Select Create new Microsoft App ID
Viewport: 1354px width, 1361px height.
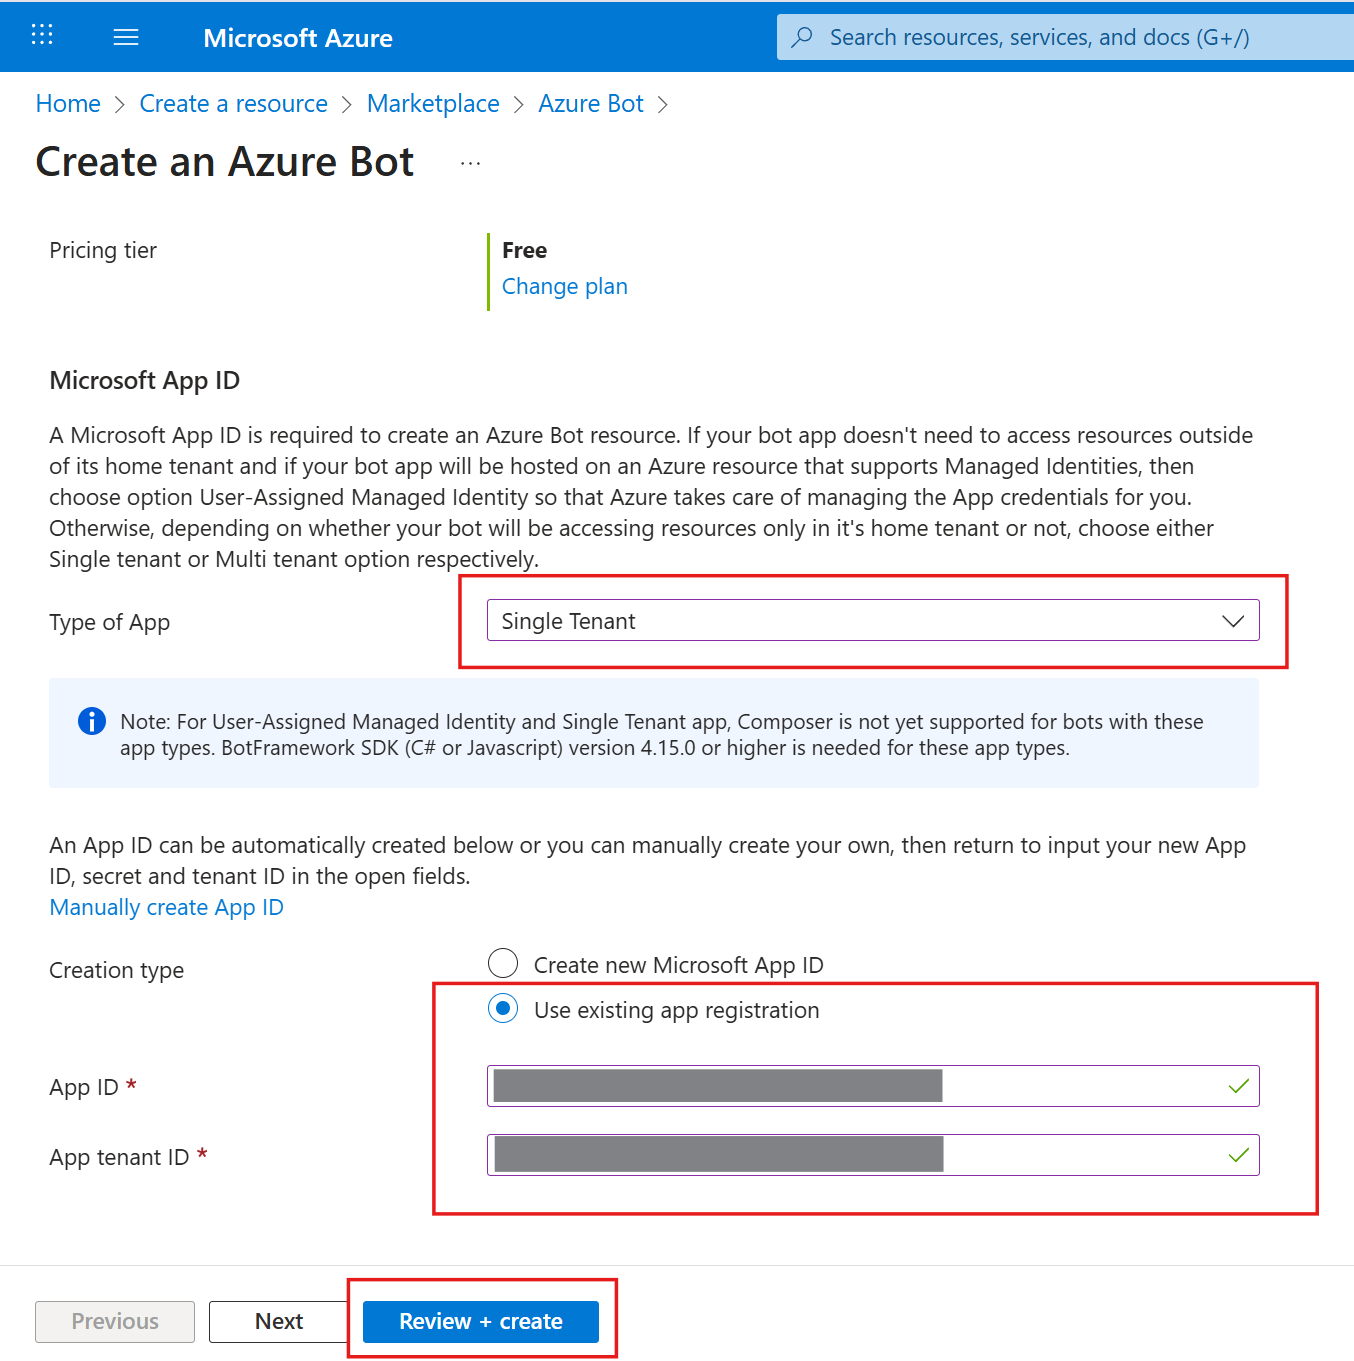[503, 963]
